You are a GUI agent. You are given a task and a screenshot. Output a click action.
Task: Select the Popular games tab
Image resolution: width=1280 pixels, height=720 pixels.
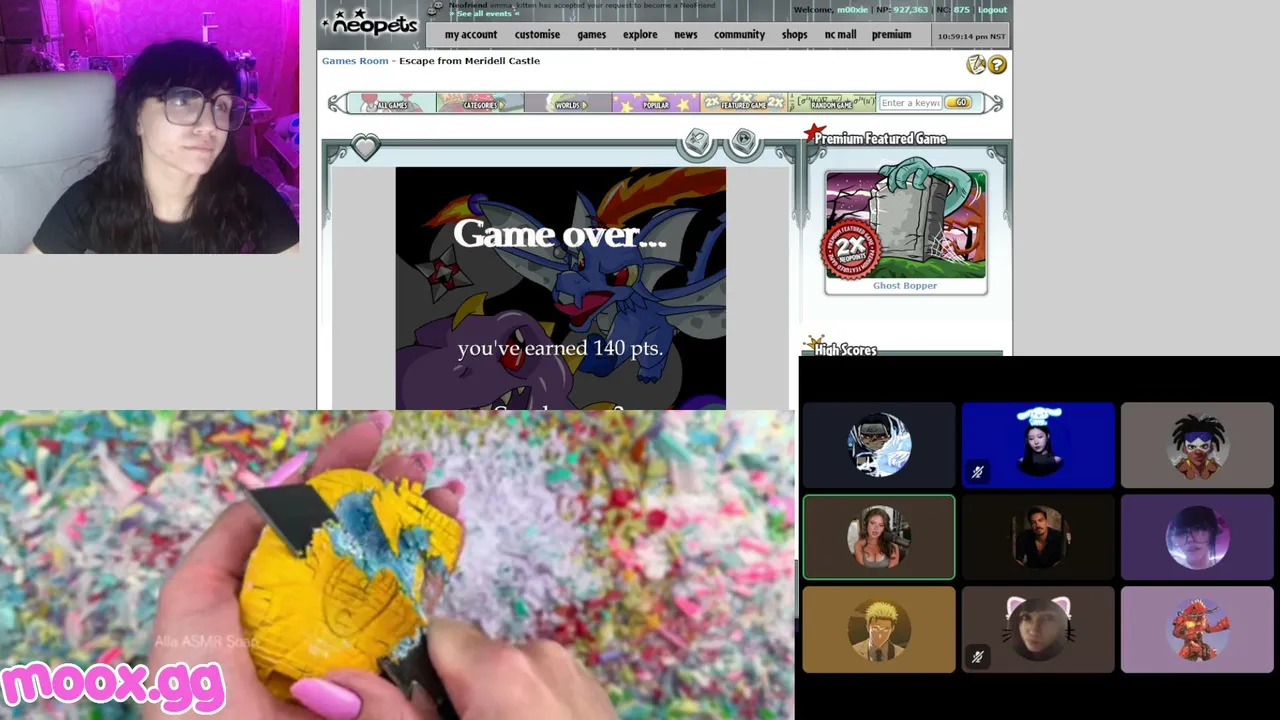[x=656, y=103]
